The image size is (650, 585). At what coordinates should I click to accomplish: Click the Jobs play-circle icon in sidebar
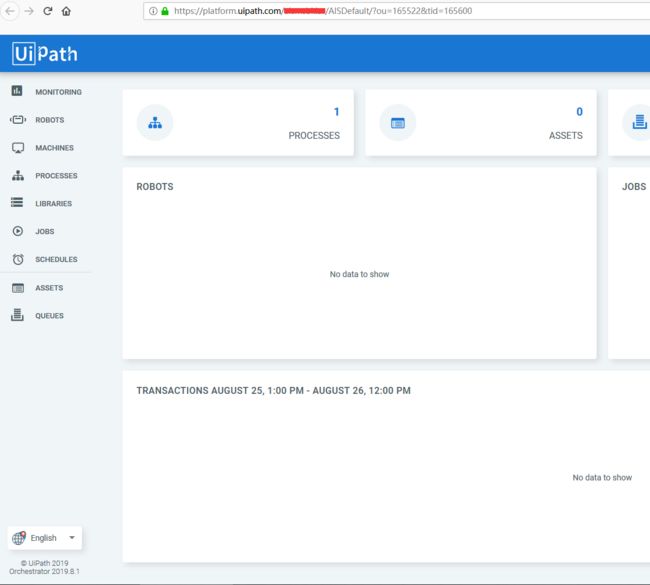pyautogui.click(x=18, y=231)
